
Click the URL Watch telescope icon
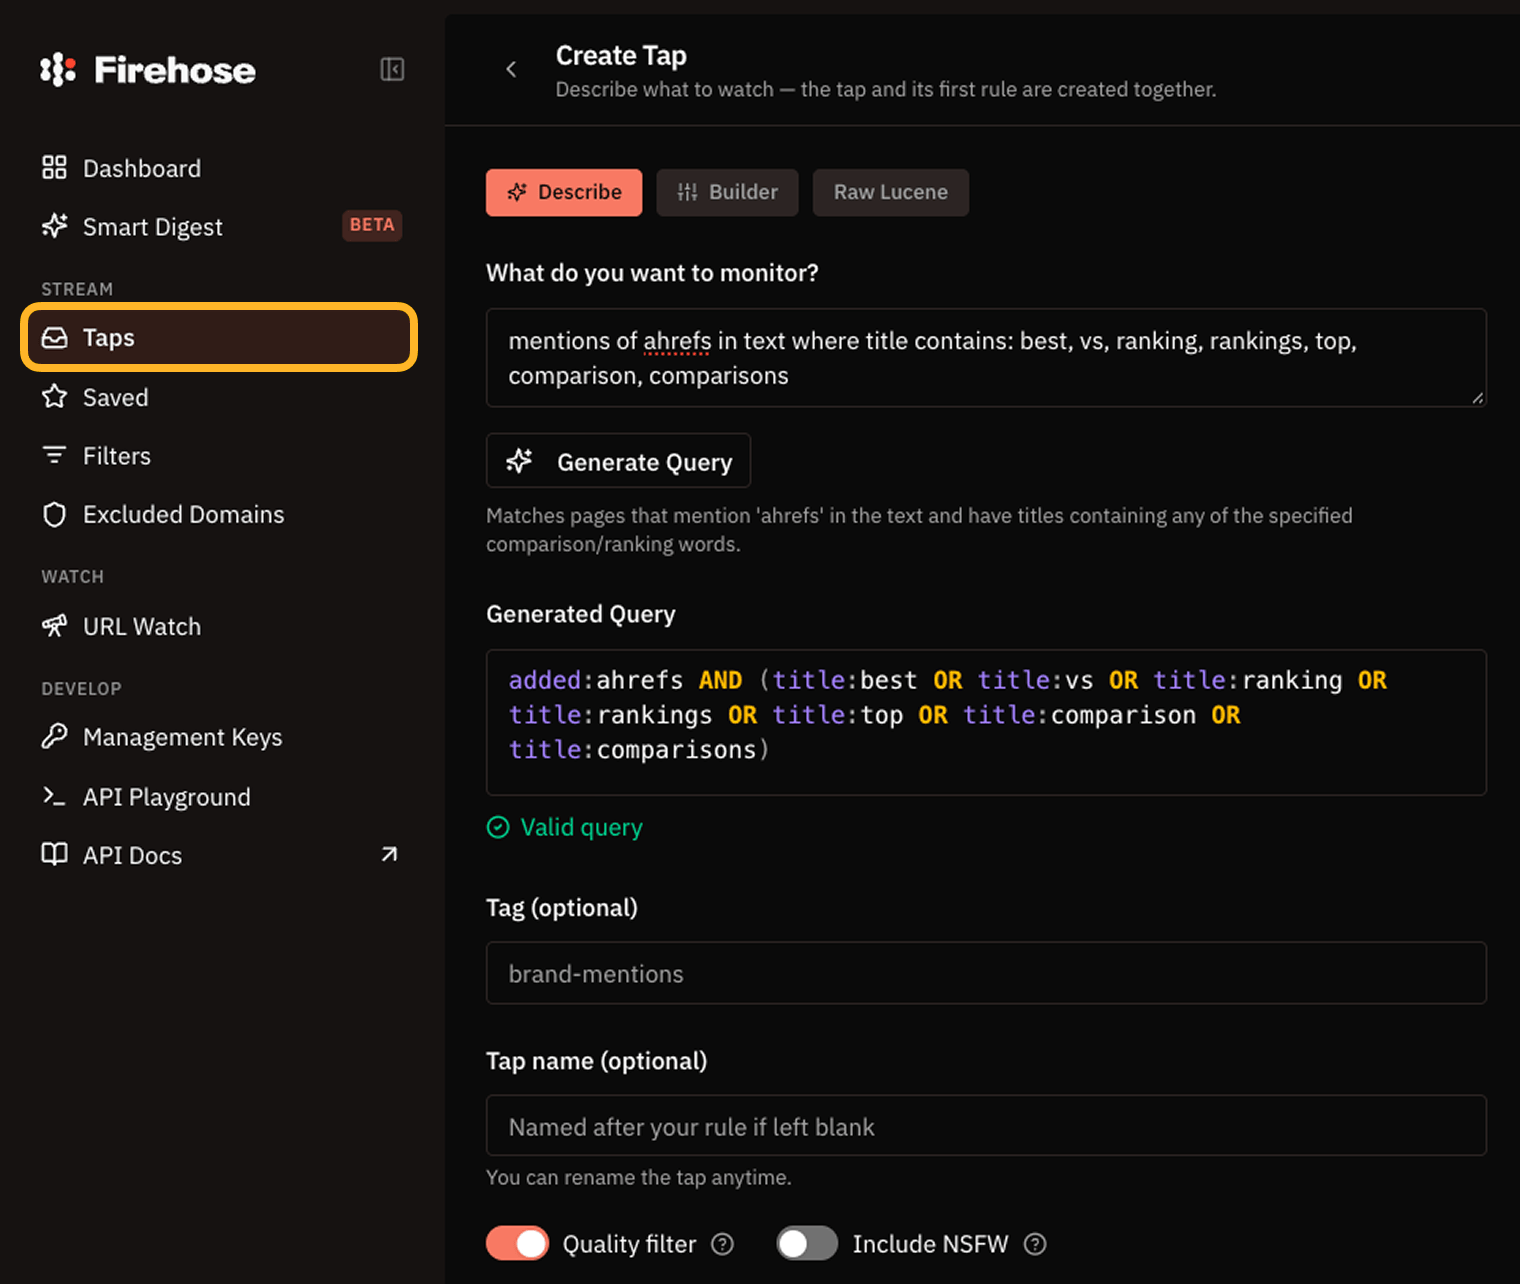(54, 626)
